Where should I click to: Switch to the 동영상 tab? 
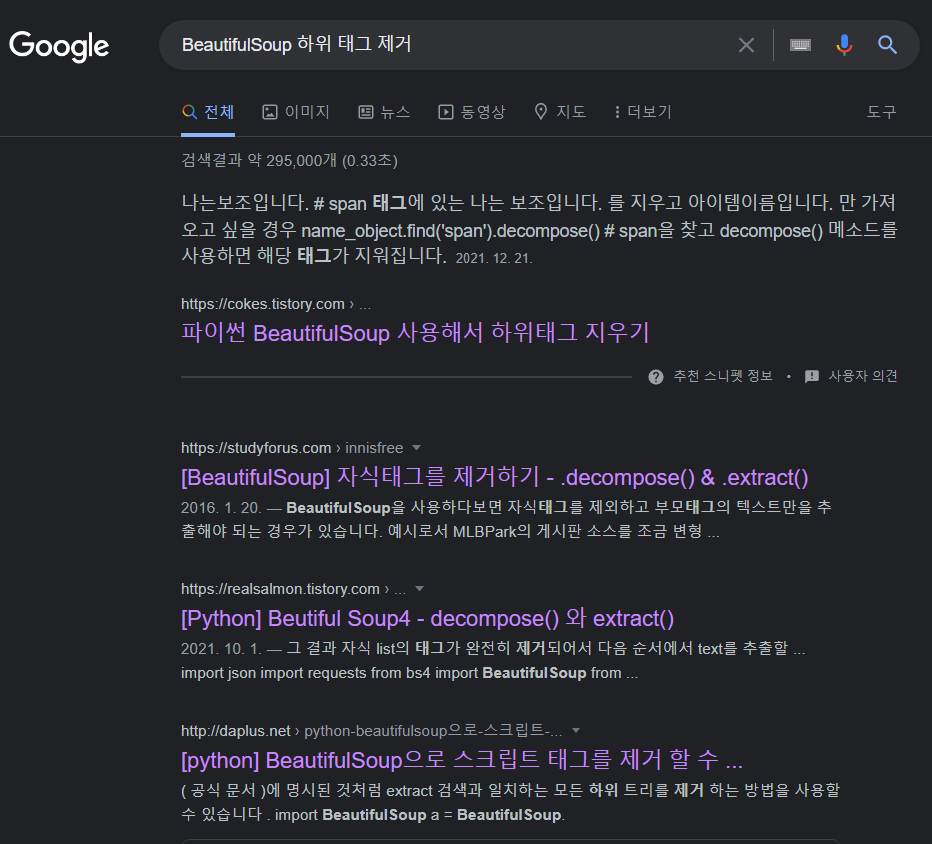pos(472,112)
